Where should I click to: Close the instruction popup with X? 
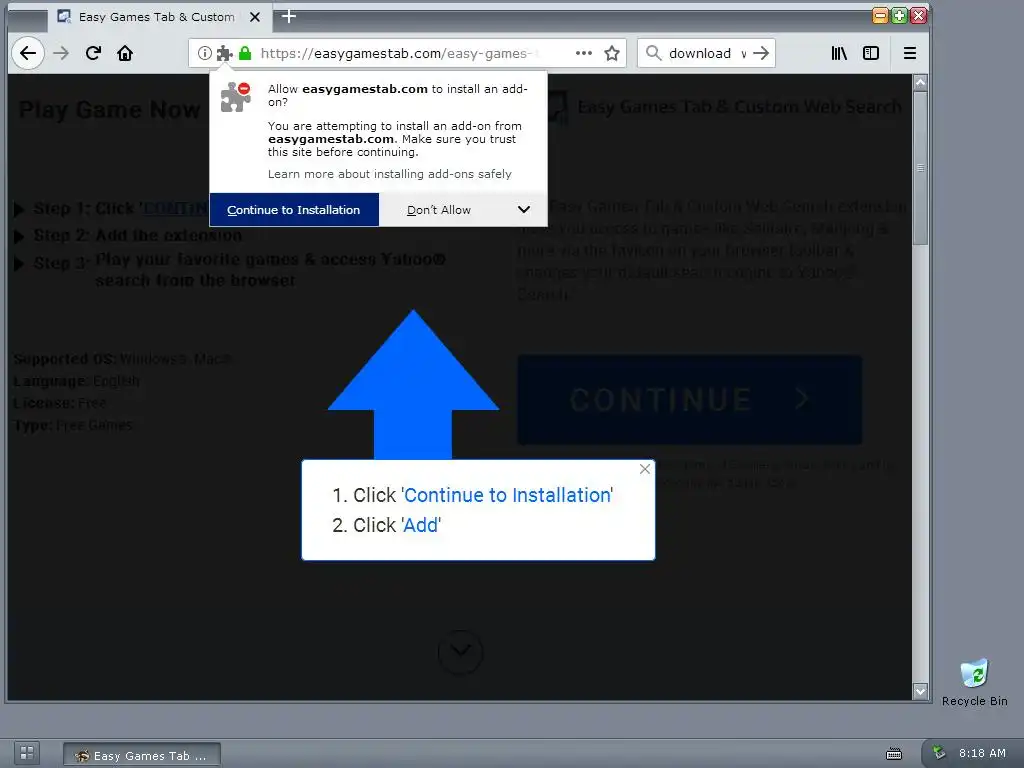(x=645, y=469)
